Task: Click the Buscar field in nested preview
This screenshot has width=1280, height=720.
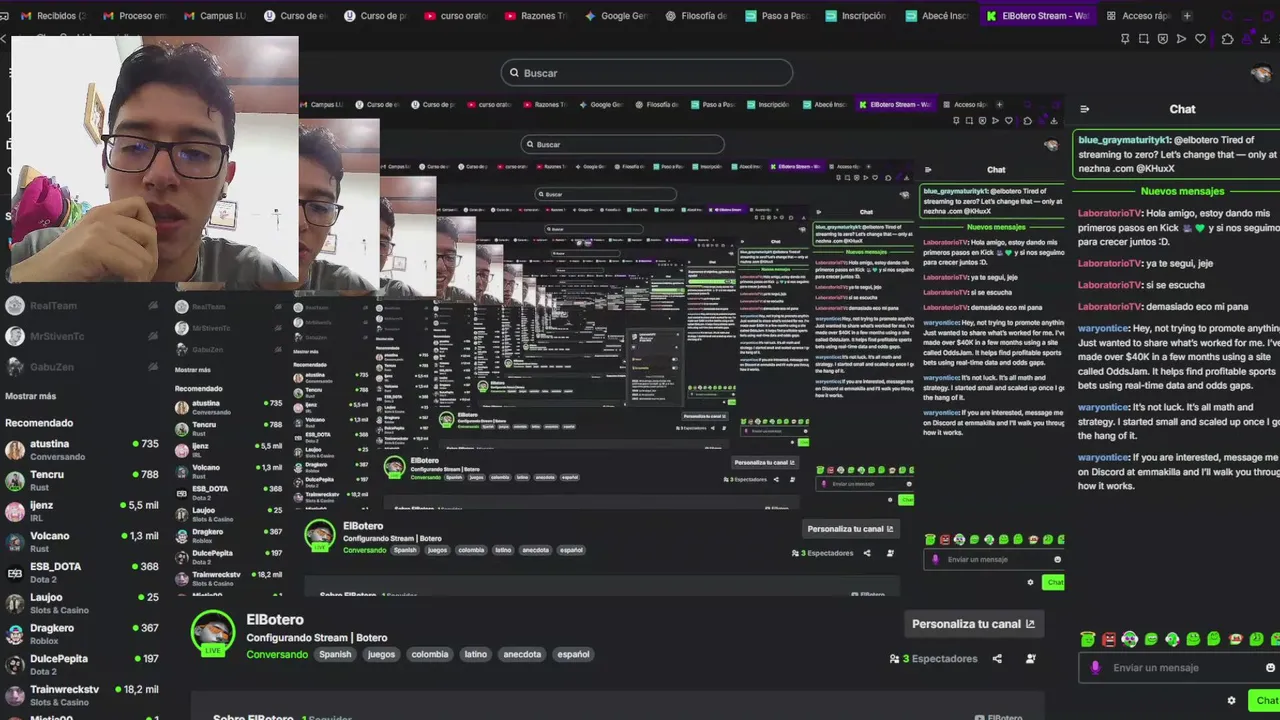Action: [622, 144]
